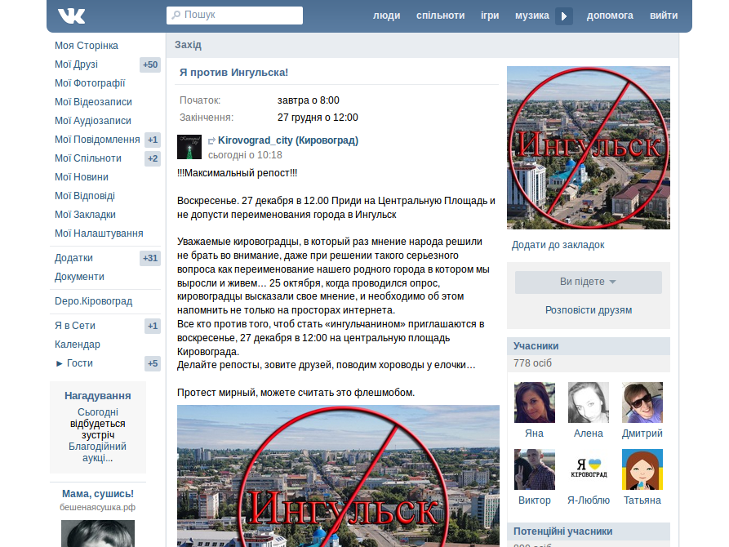Open Depo.Кіровоград link
The width and height of the screenshot is (729, 547).
(93, 301)
